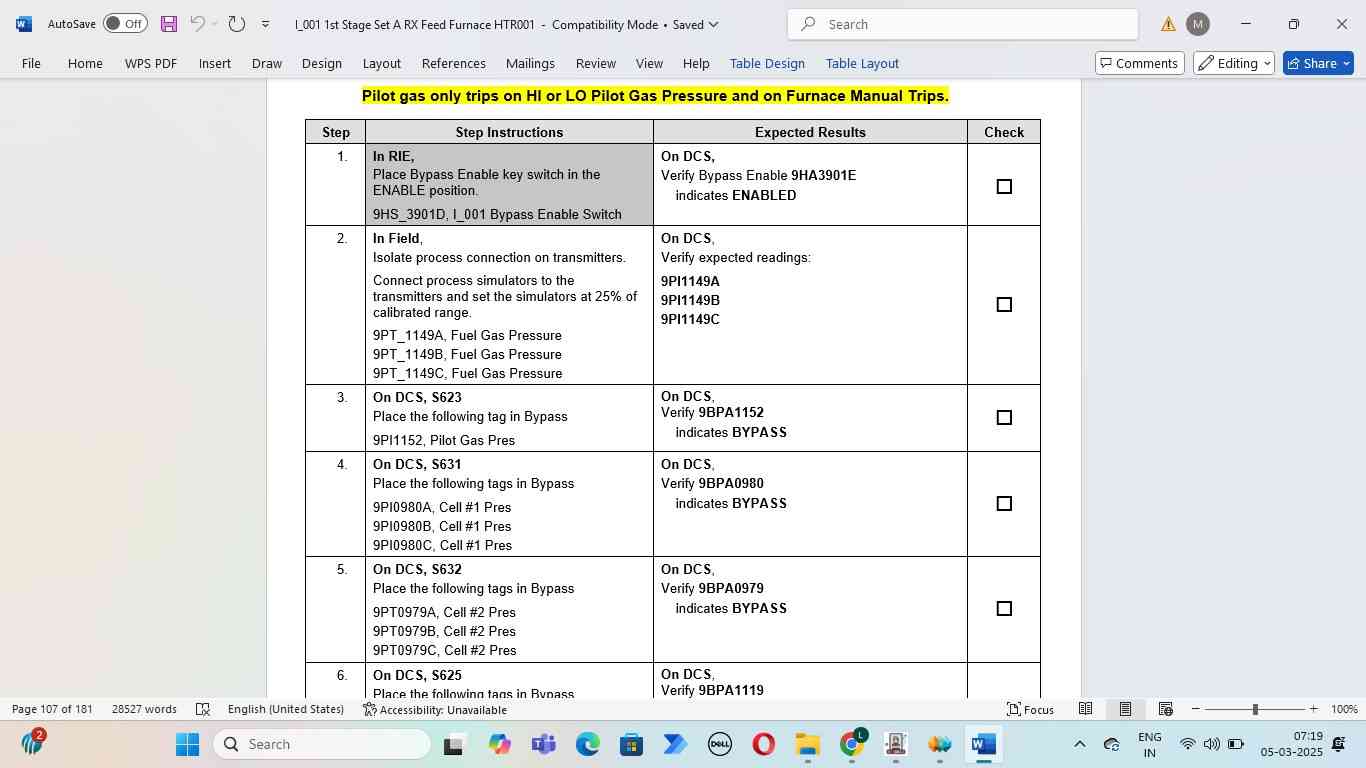Switch to Read Mode view
This screenshot has height=768, width=1366.
pyautogui.click(x=1085, y=709)
